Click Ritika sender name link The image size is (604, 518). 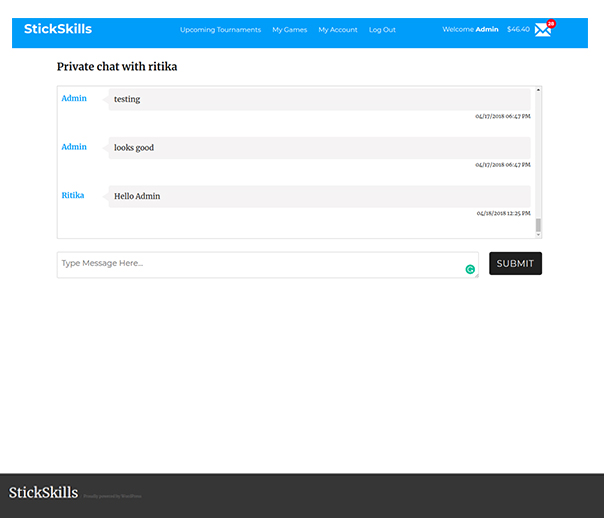coord(73,195)
